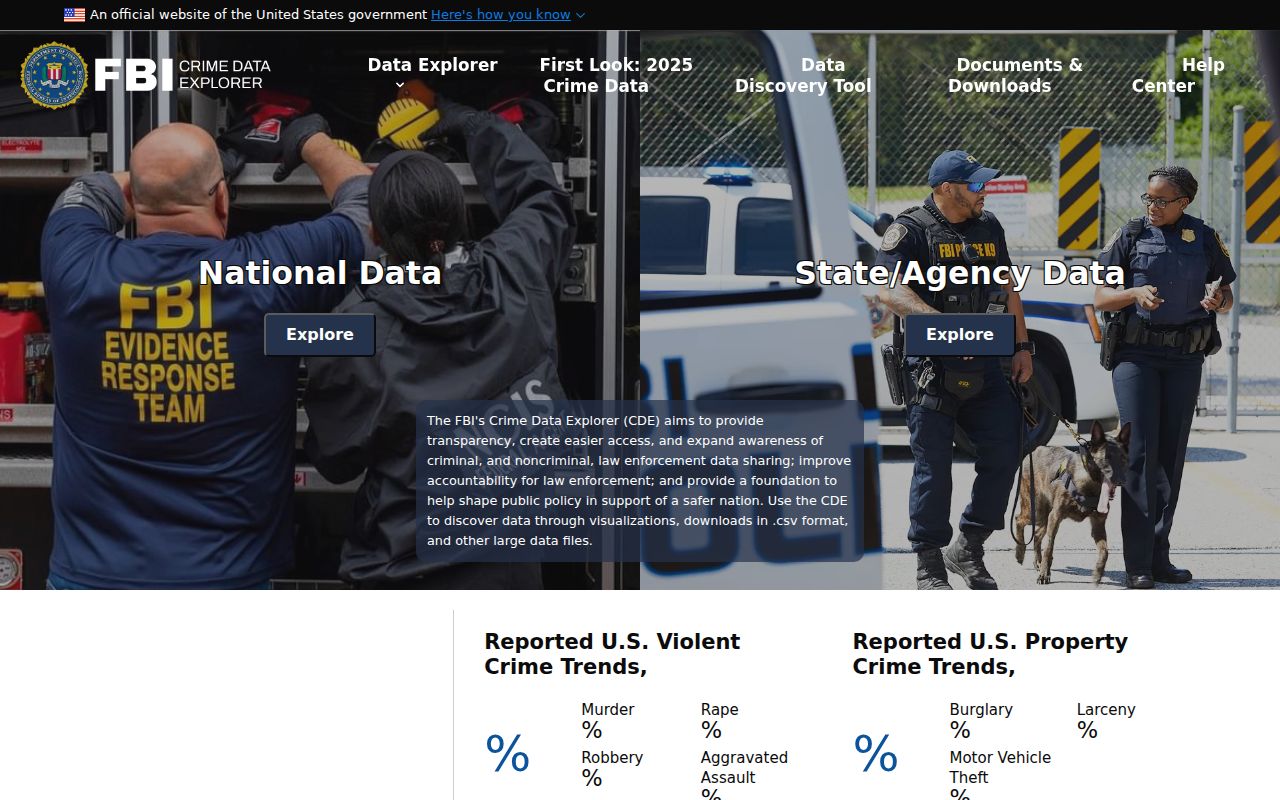This screenshot has width=1280, height=800.
Task: Open Documents & Downloads page
Action: click(x=1015, y=75)
